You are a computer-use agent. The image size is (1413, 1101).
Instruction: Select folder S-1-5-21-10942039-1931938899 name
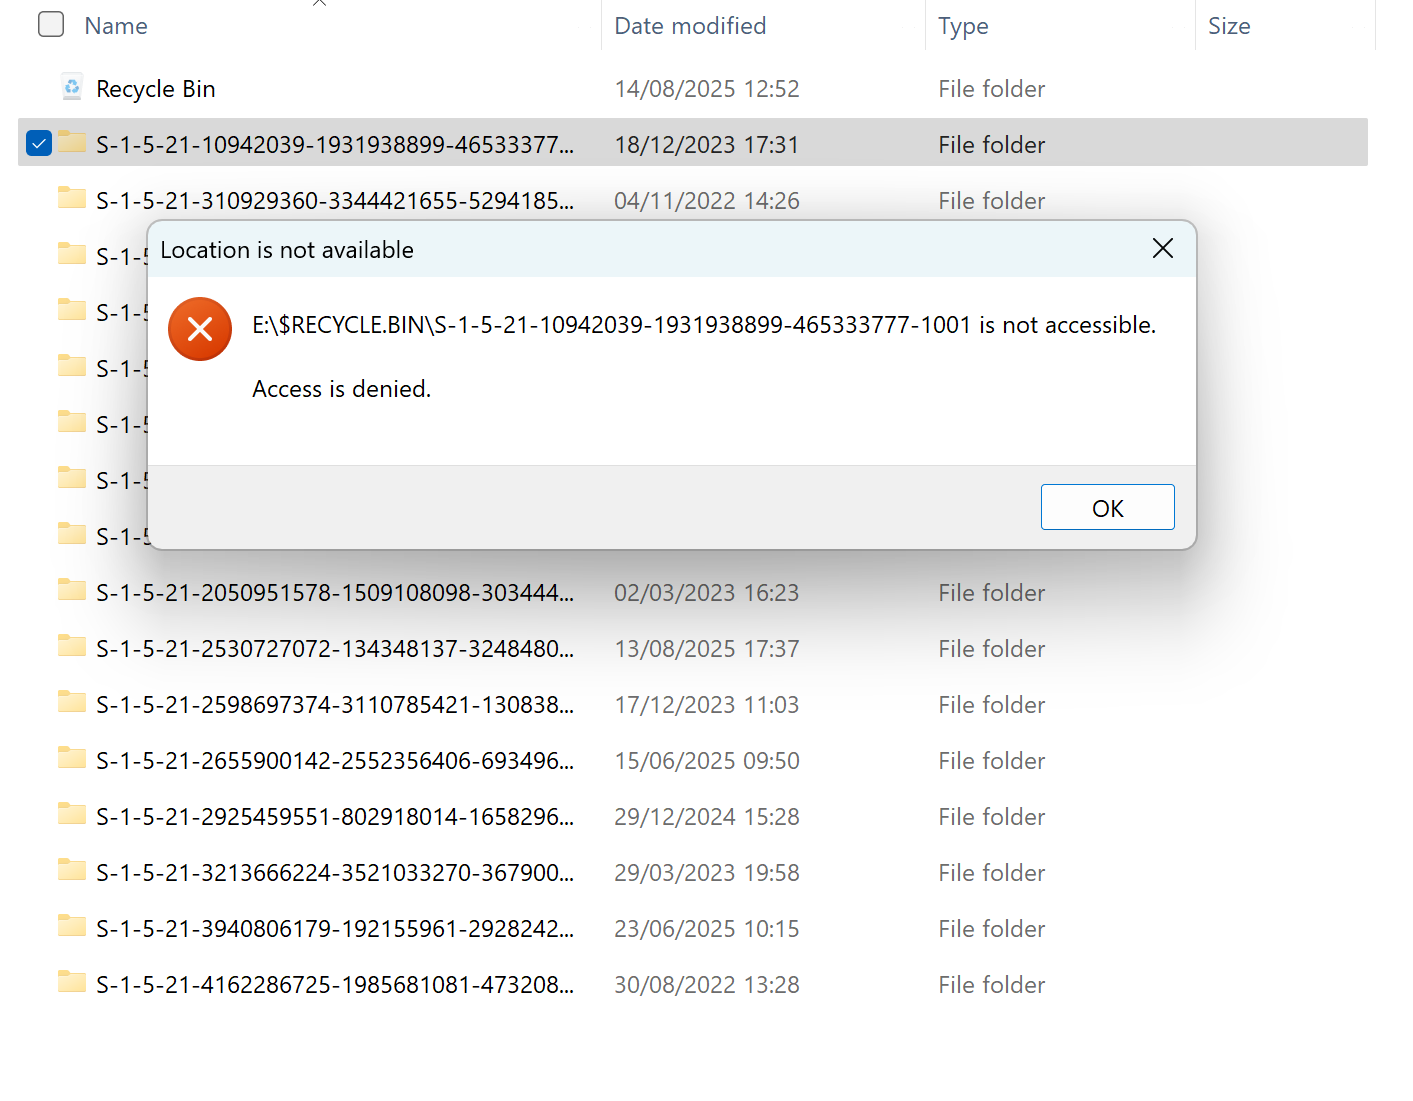point(335,145)
